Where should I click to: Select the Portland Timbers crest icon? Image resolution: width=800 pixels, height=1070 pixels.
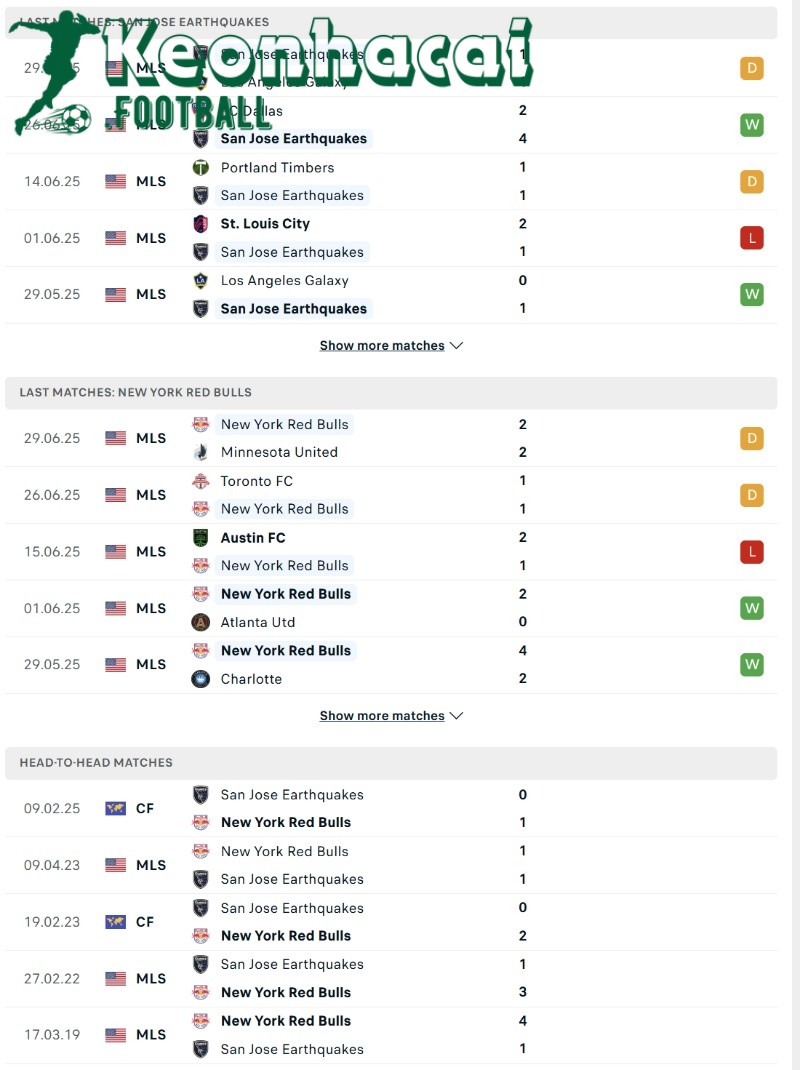pyautogui.click(x=201, y=168)
